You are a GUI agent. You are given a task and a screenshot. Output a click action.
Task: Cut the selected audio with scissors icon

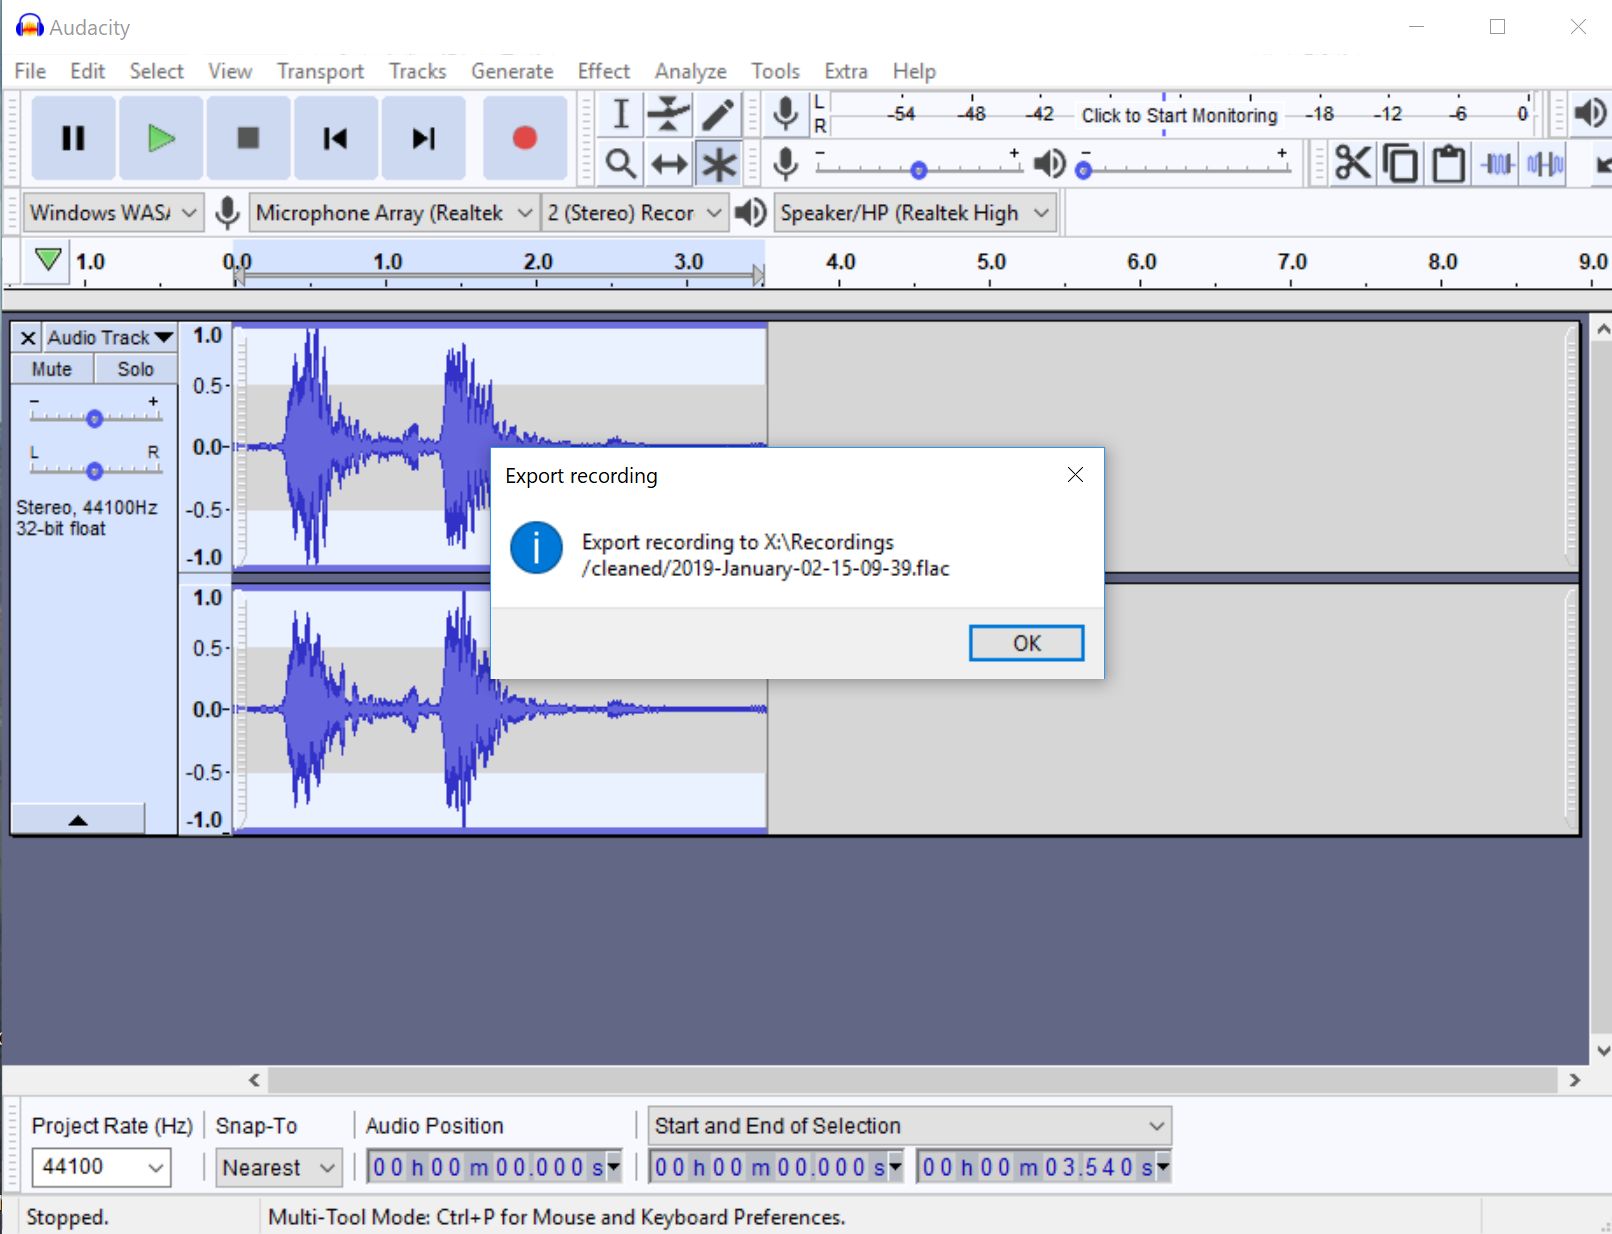tap(1352, 163)
